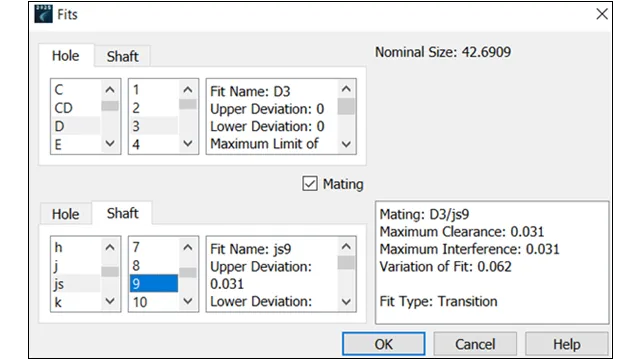Switch to the upper Shaft tab
Screen dimensions: 640x360
tap(122, 56)
